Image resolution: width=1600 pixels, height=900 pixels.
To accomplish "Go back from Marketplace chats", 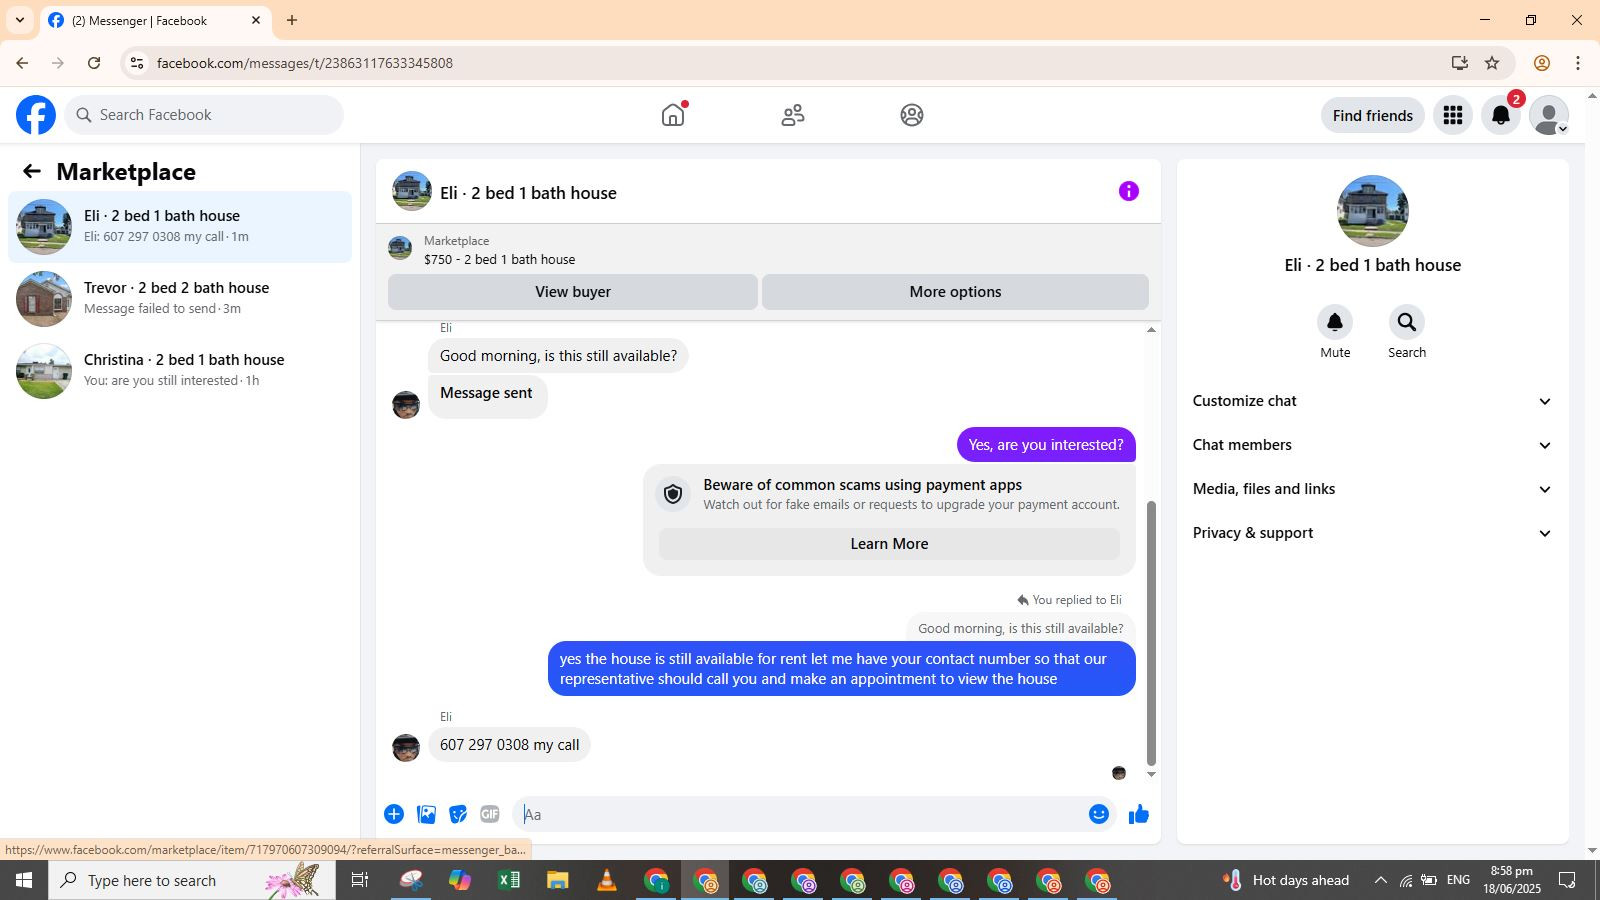I will coord(32,171).
